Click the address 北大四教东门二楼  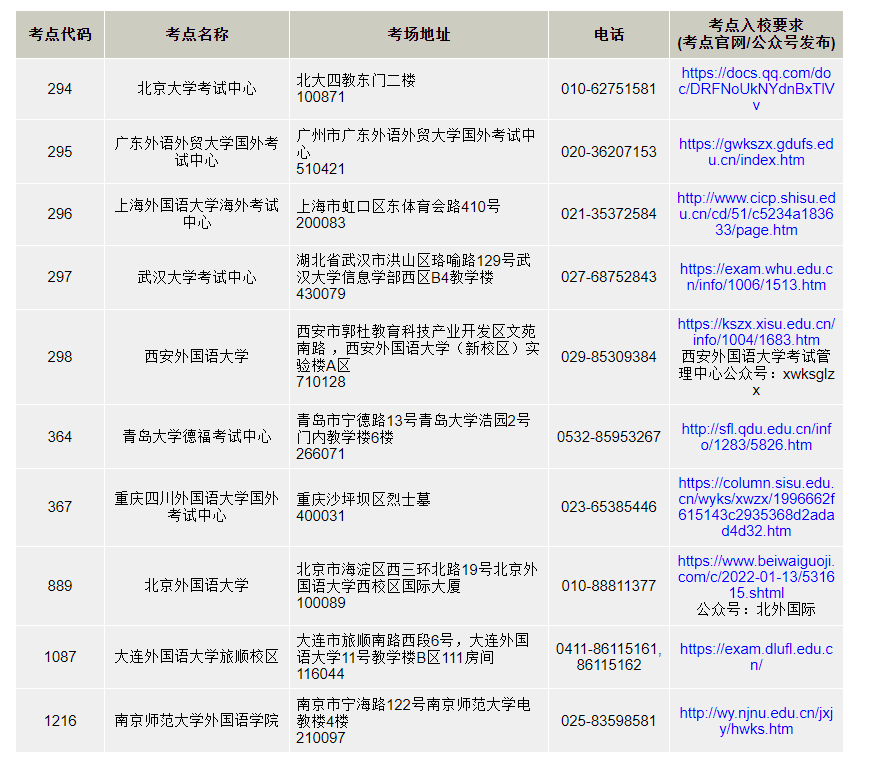[356, 81]
